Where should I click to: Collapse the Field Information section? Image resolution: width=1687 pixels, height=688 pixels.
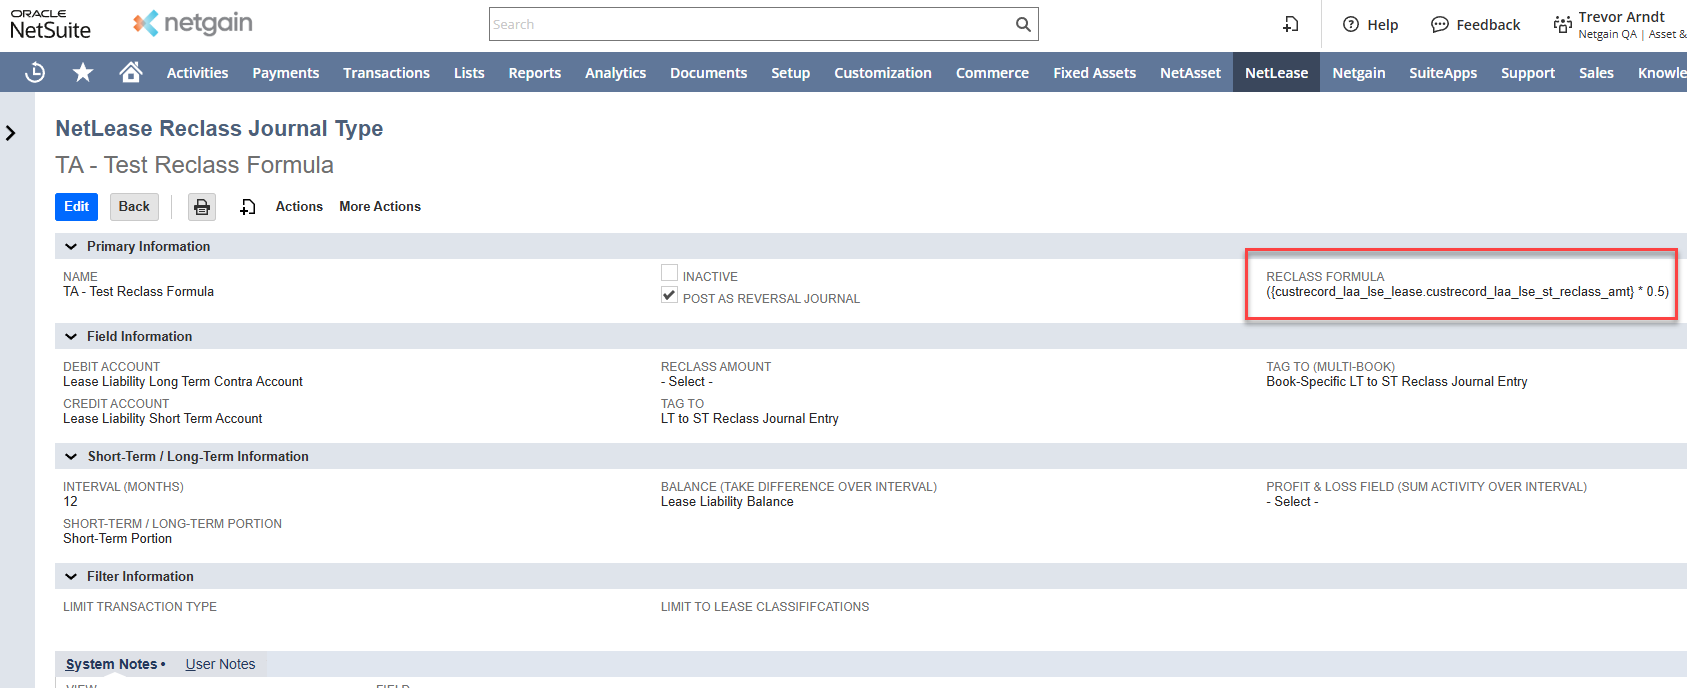pos(71,337)
